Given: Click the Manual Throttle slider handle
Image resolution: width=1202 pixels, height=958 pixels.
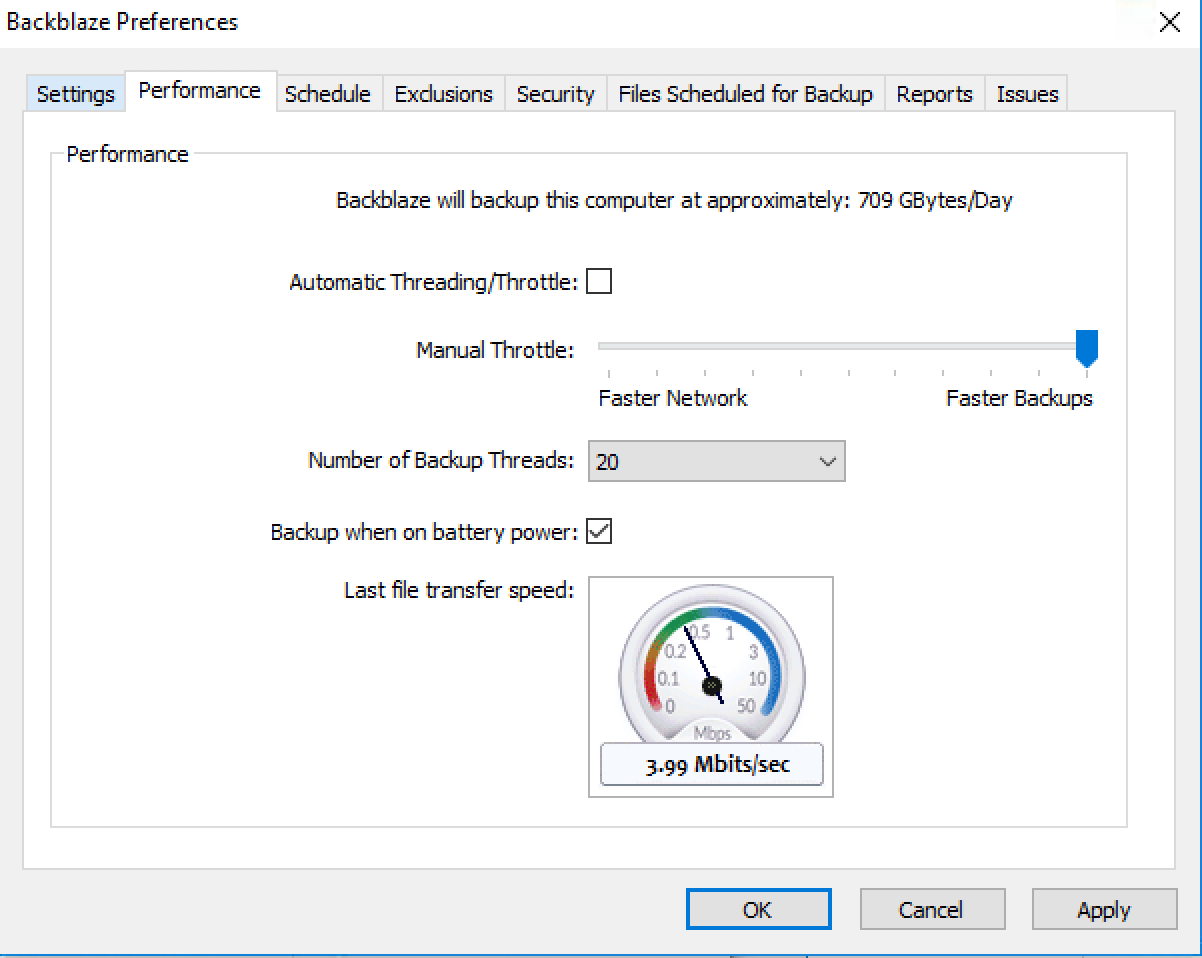Looking at the screenshot, I should [x=1086, y=349].
